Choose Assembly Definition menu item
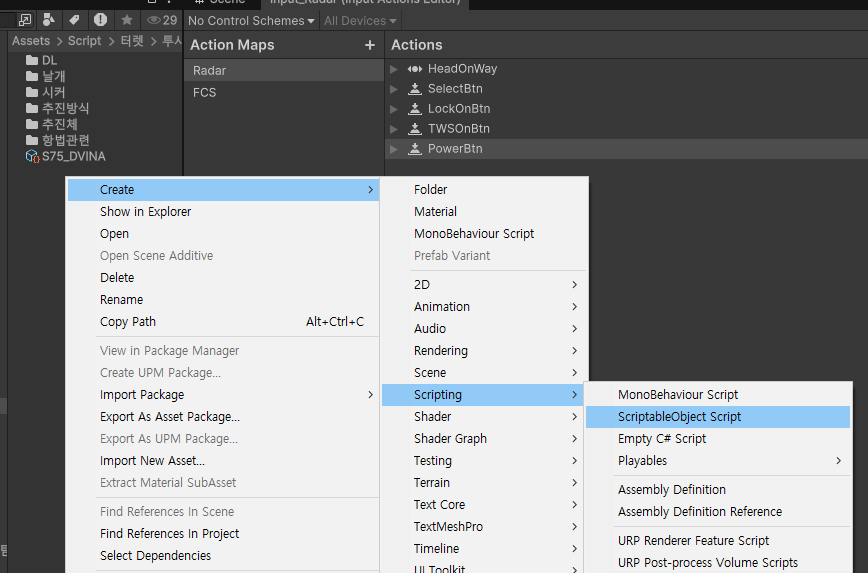This screenshot has width=868, height=573. click(671, 490)
